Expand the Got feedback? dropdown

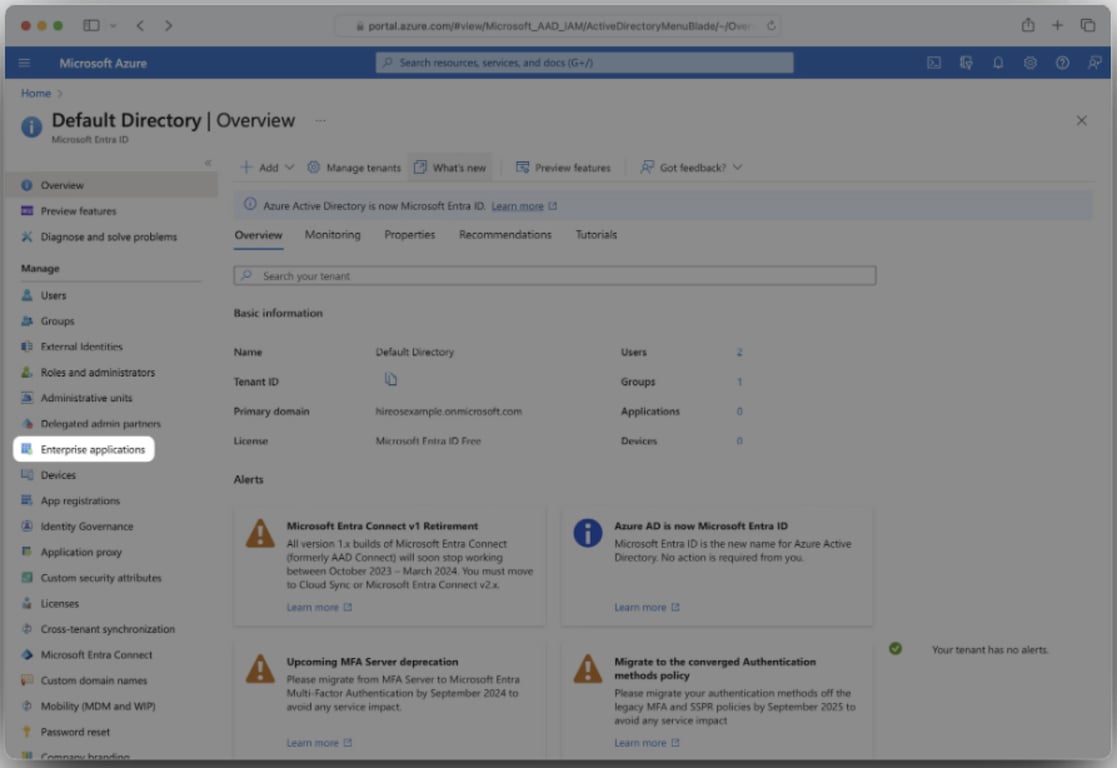pos(691,167)
